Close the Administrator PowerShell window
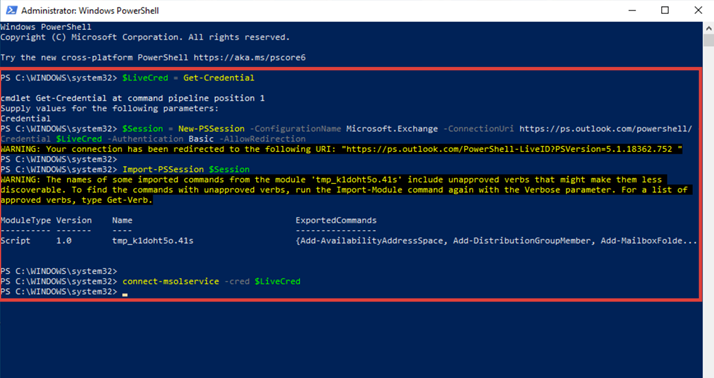Image resolution: width=714 pixels, height=378 pixels. point(698,10)
